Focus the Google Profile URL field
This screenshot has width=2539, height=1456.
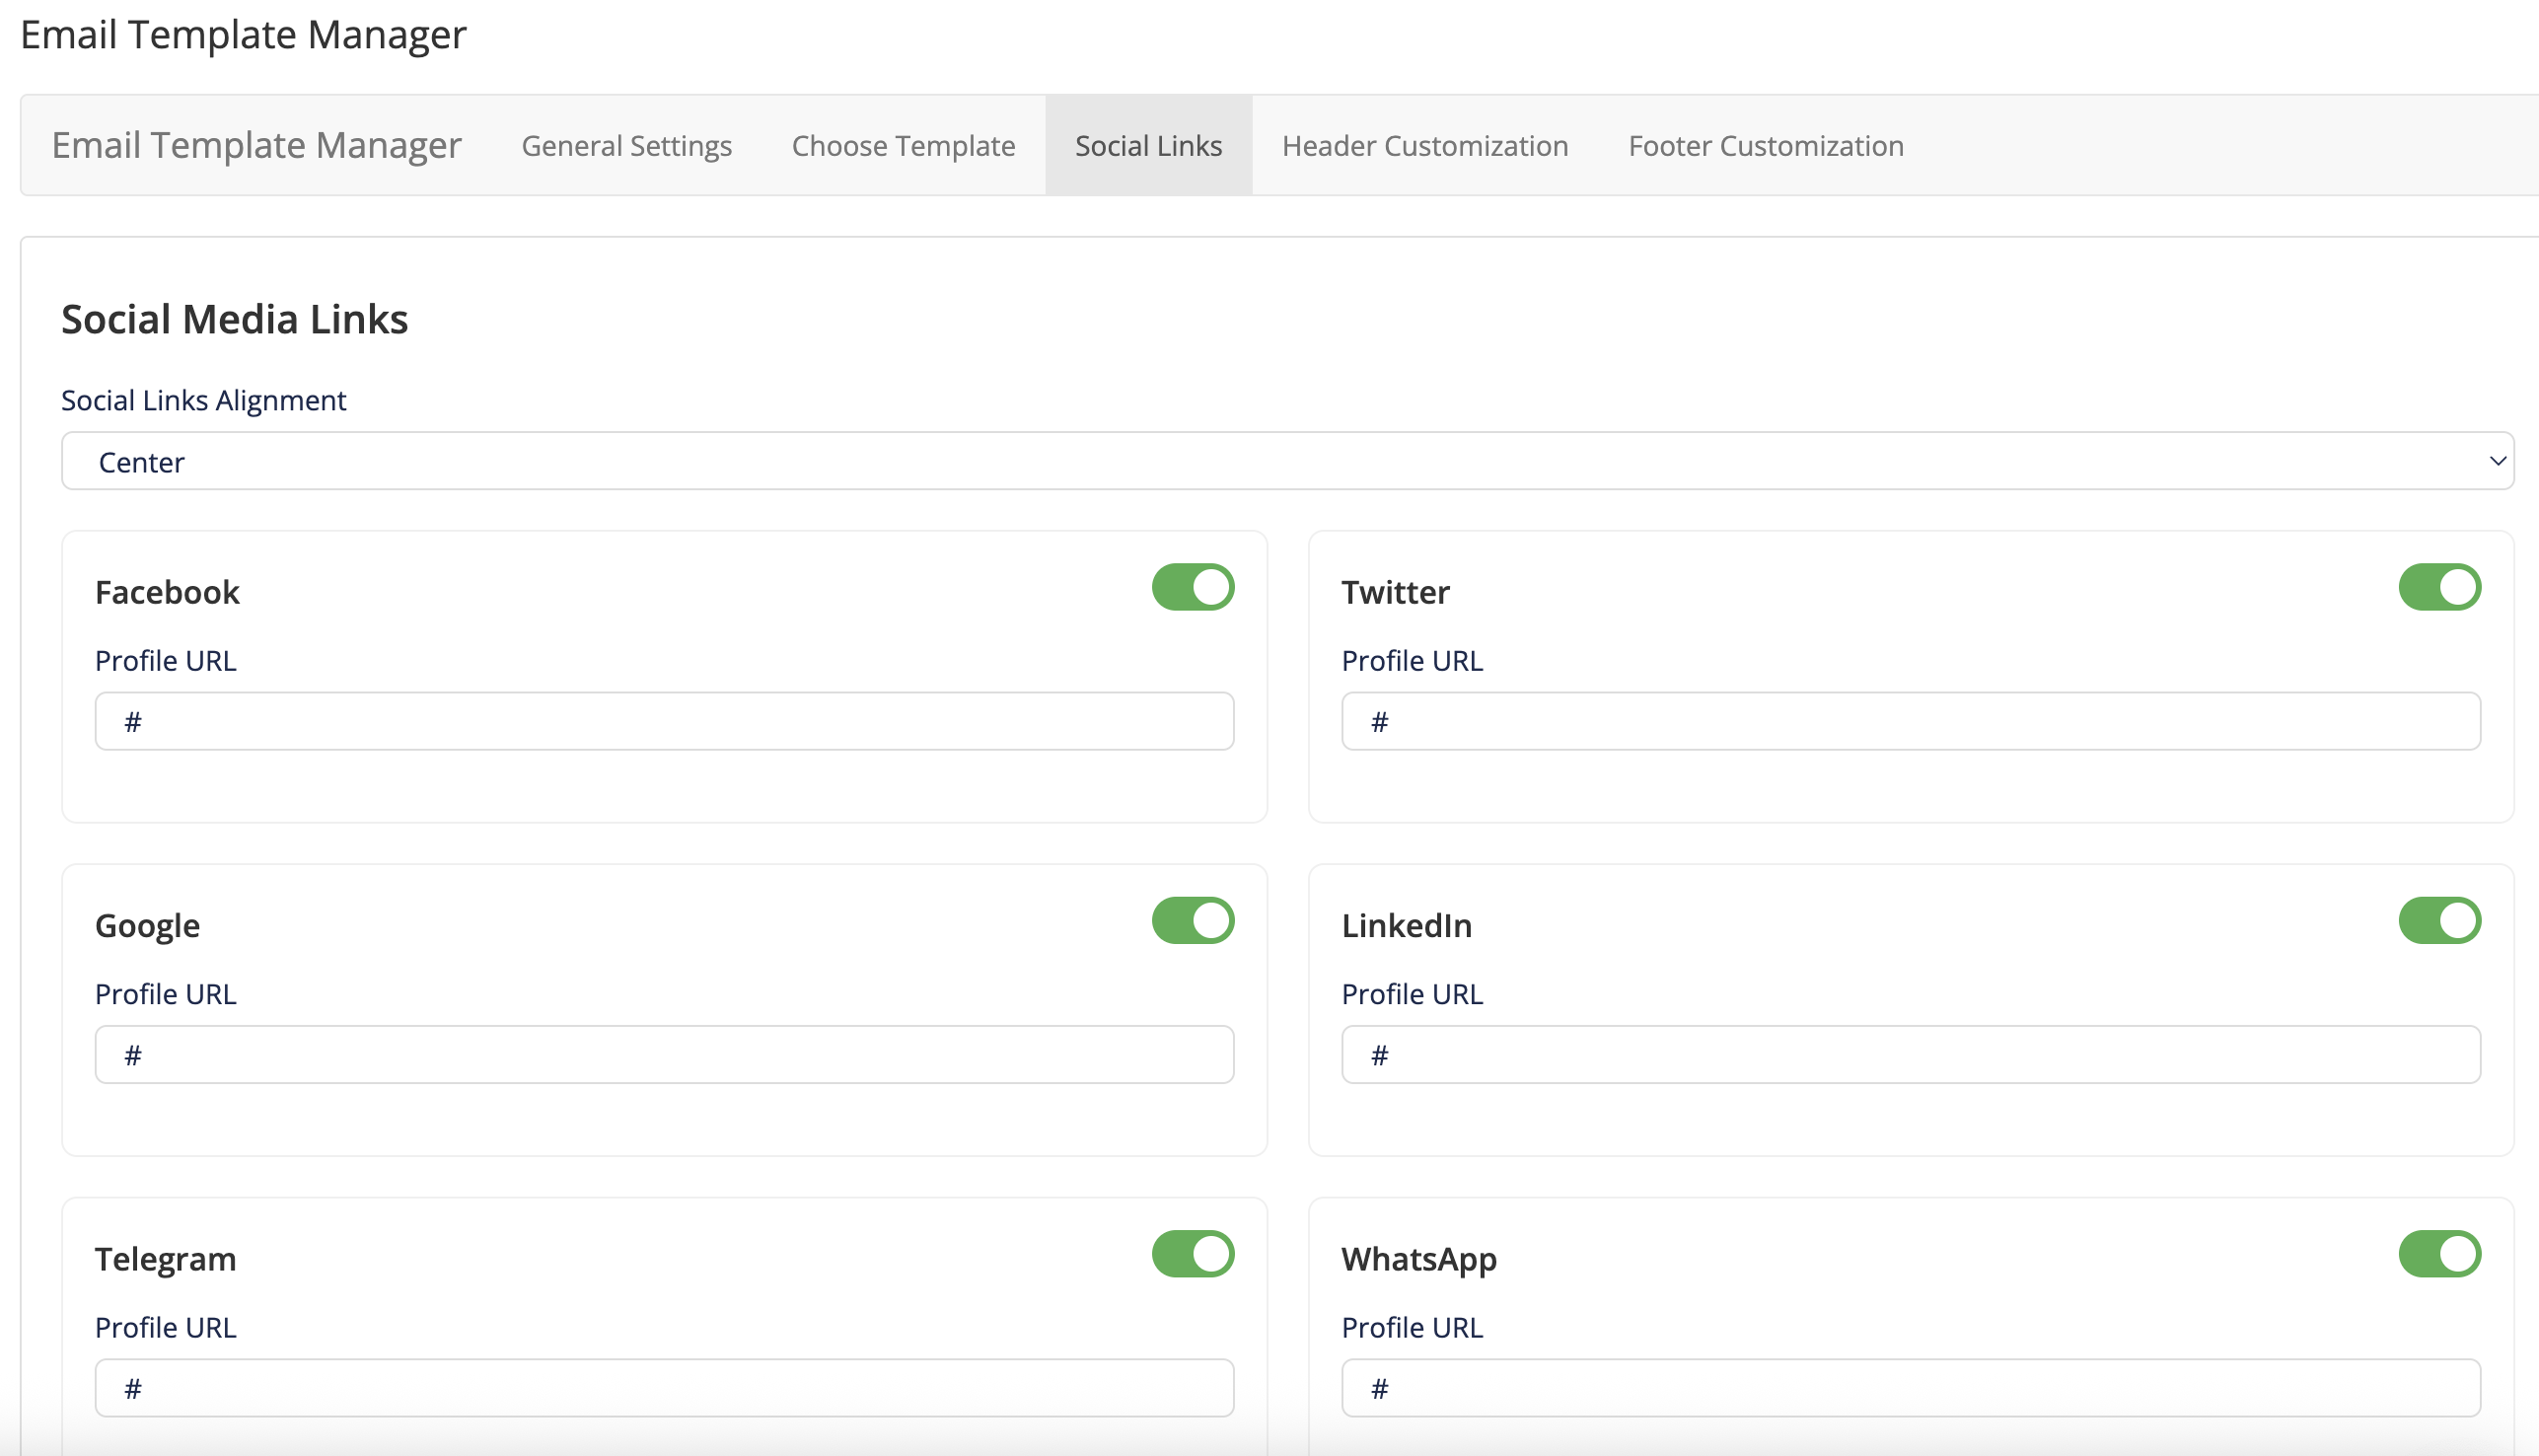tap(664, 1054)
